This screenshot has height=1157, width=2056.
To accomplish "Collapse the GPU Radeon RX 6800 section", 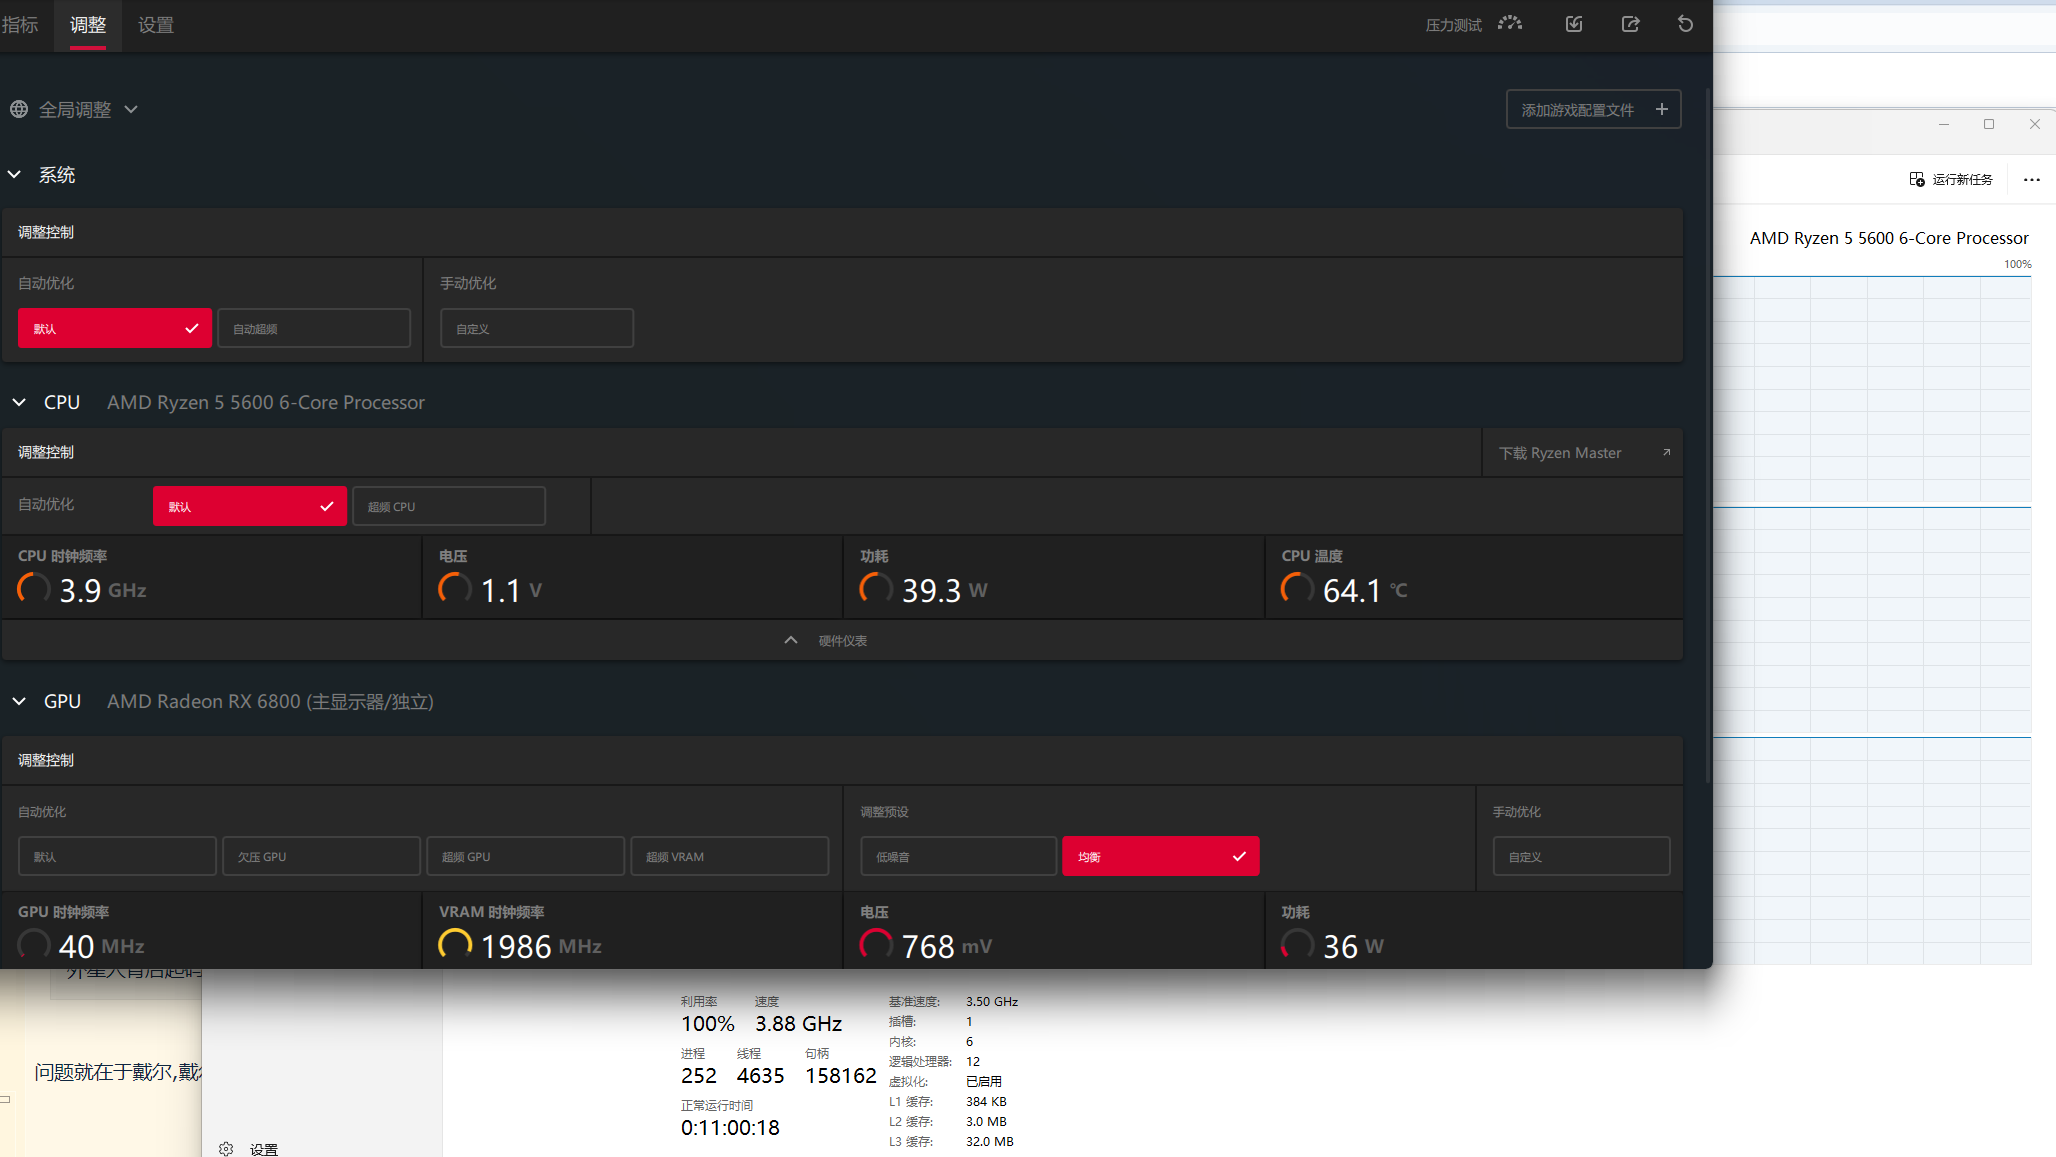I will point(19,701).
